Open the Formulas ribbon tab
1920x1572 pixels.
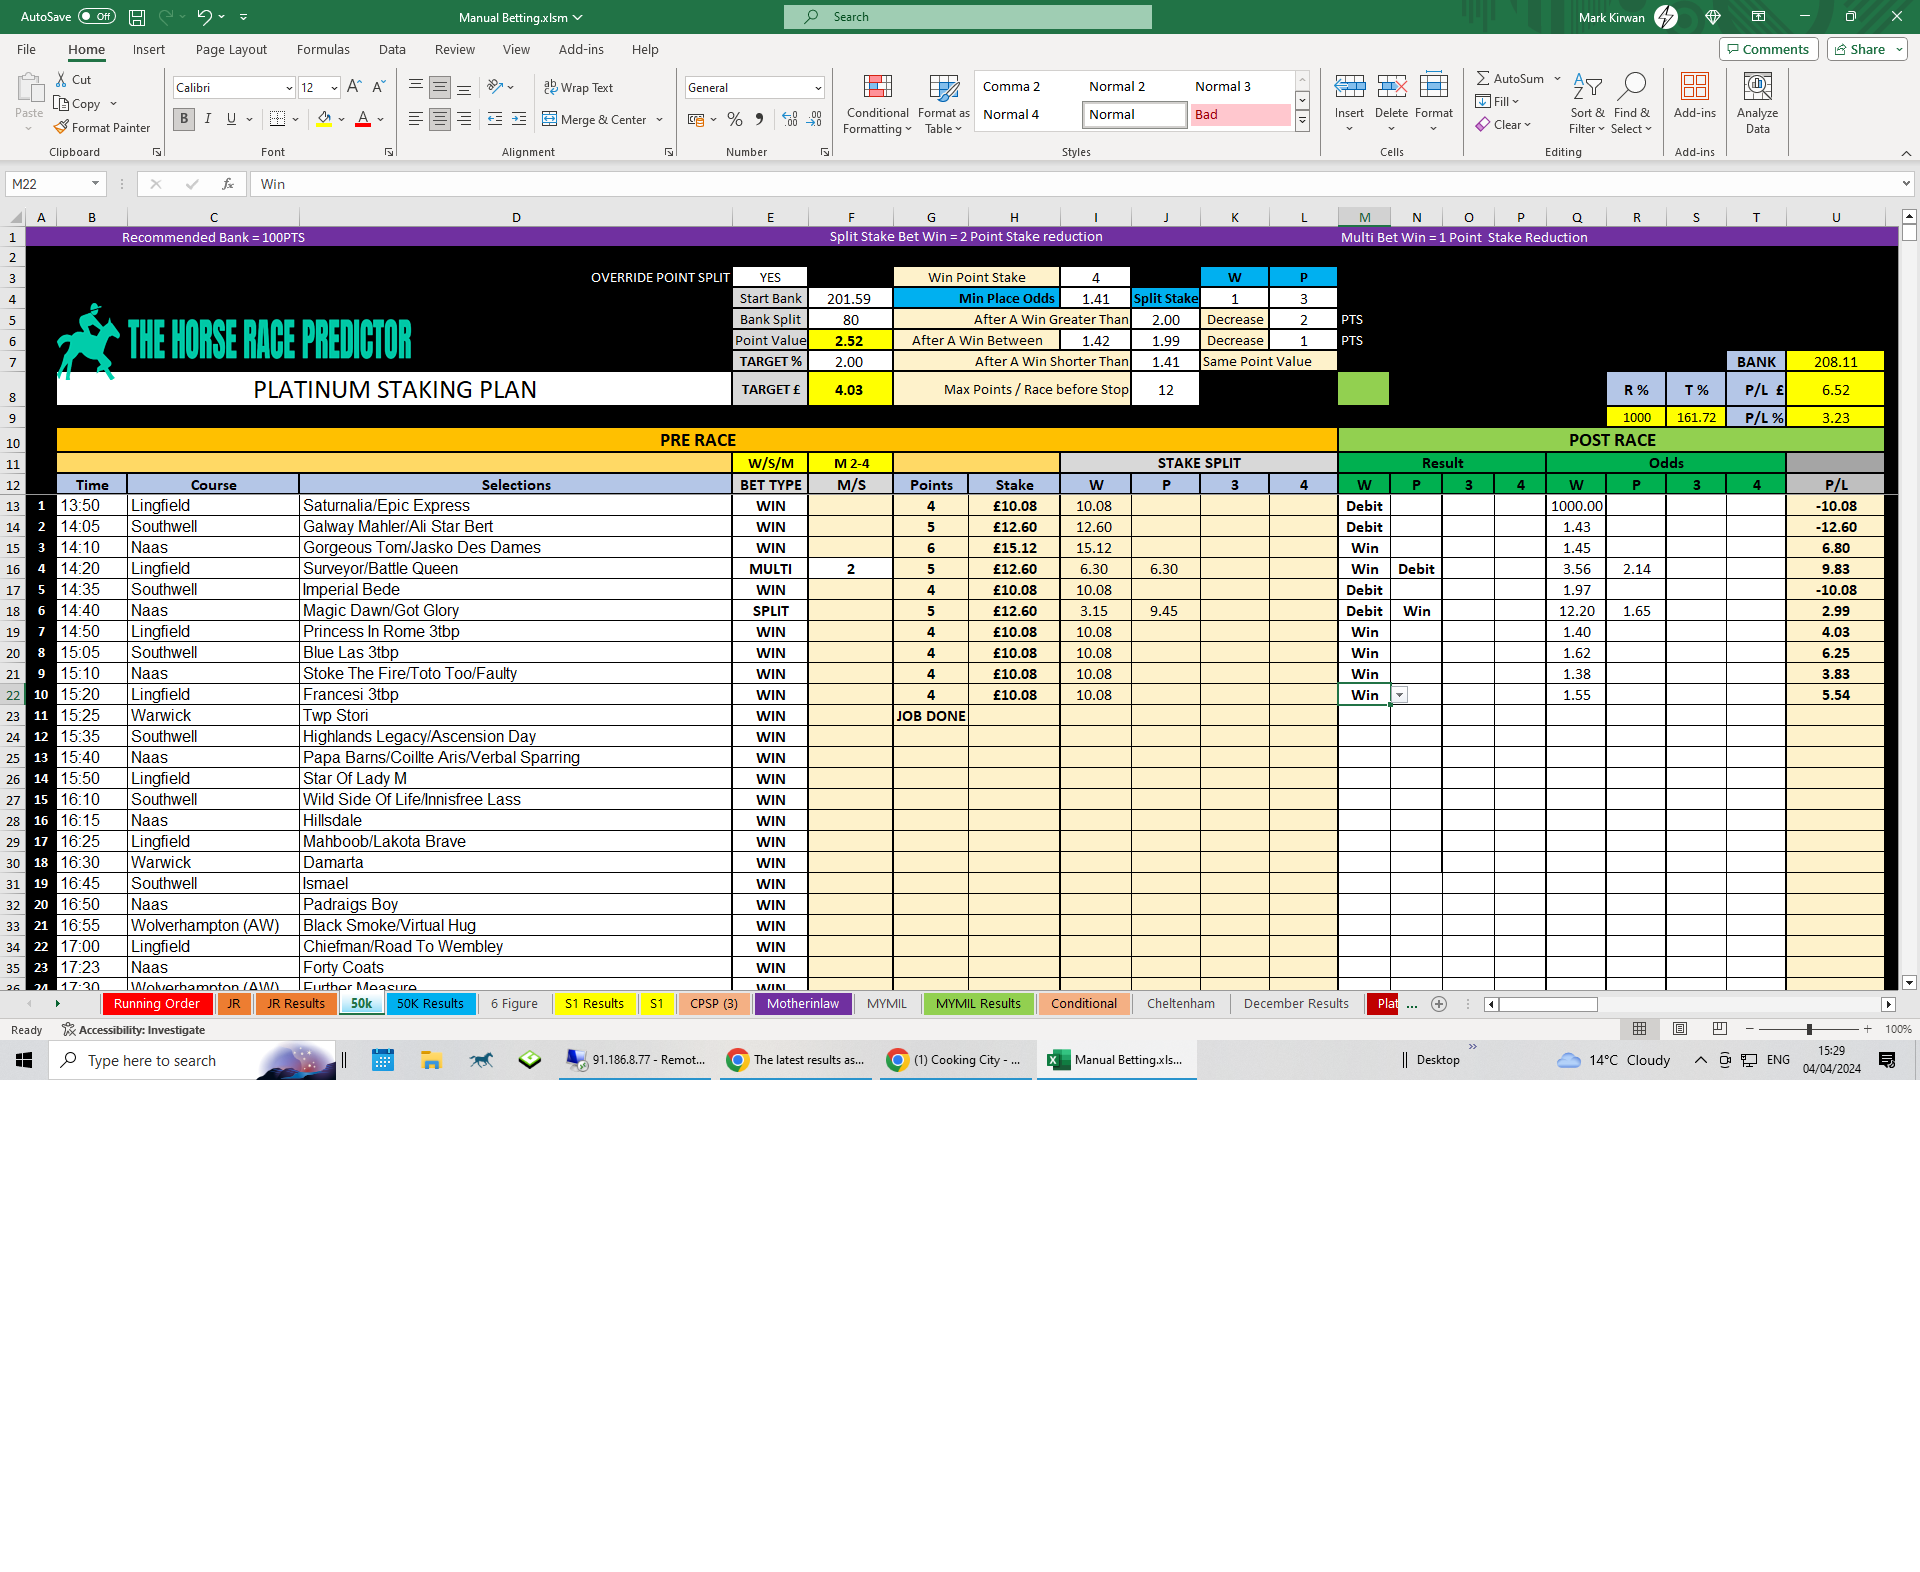tap(323, 49)
